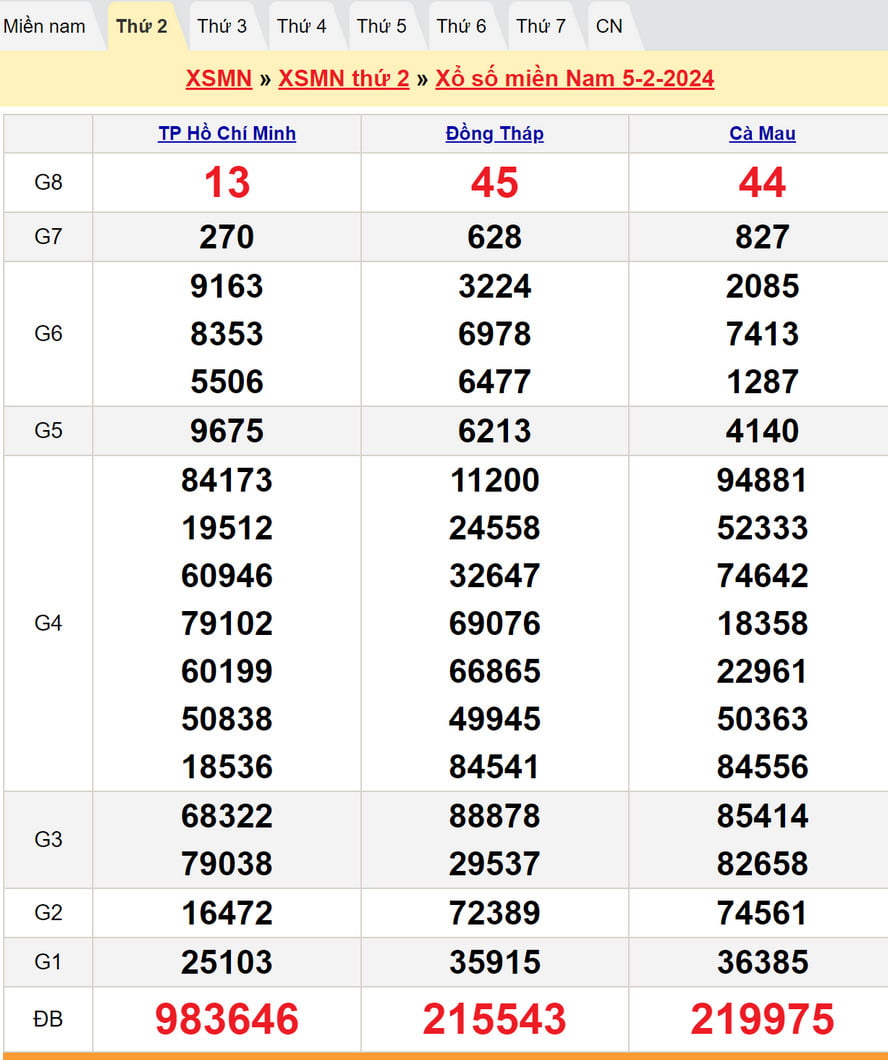The height and width of the screenshot is (1060, 888).
Task: Open the Thứ 5 results tab
Action: (382, 26)
